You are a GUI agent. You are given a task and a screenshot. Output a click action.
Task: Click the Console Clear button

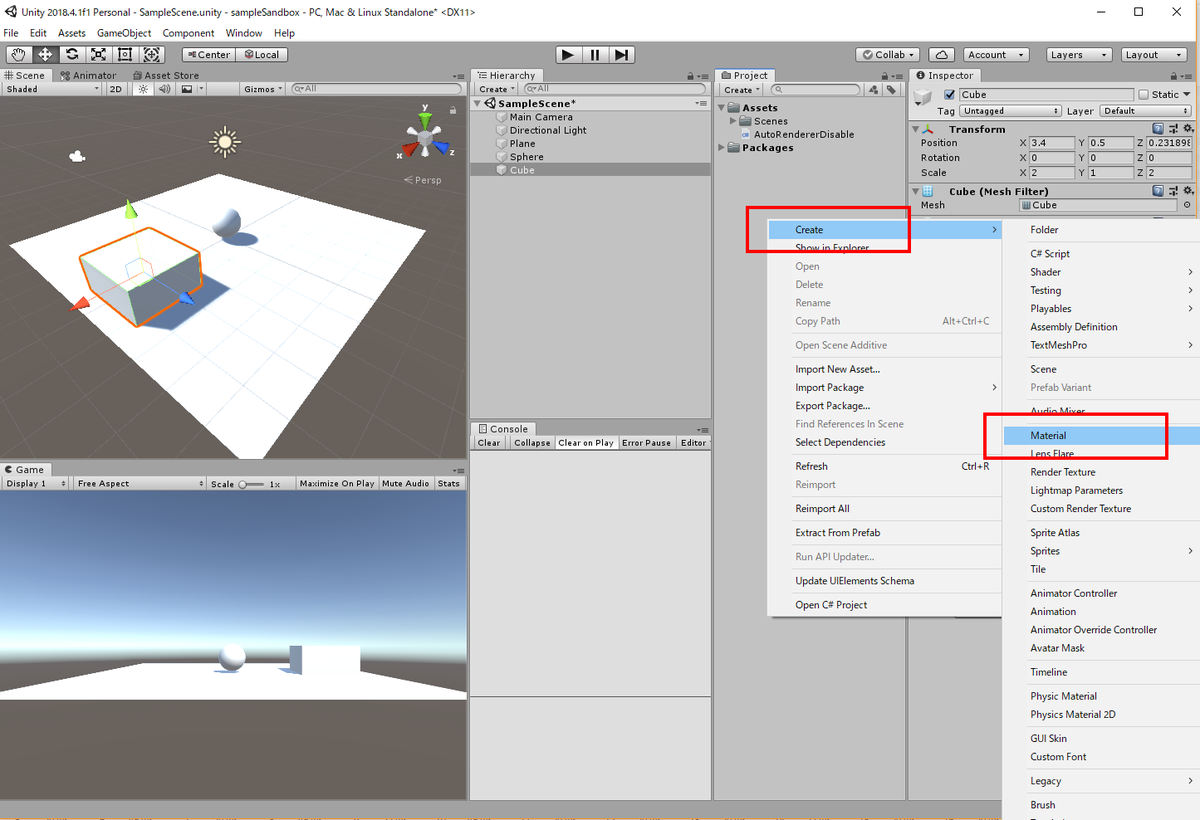click(x=489, y=443)
